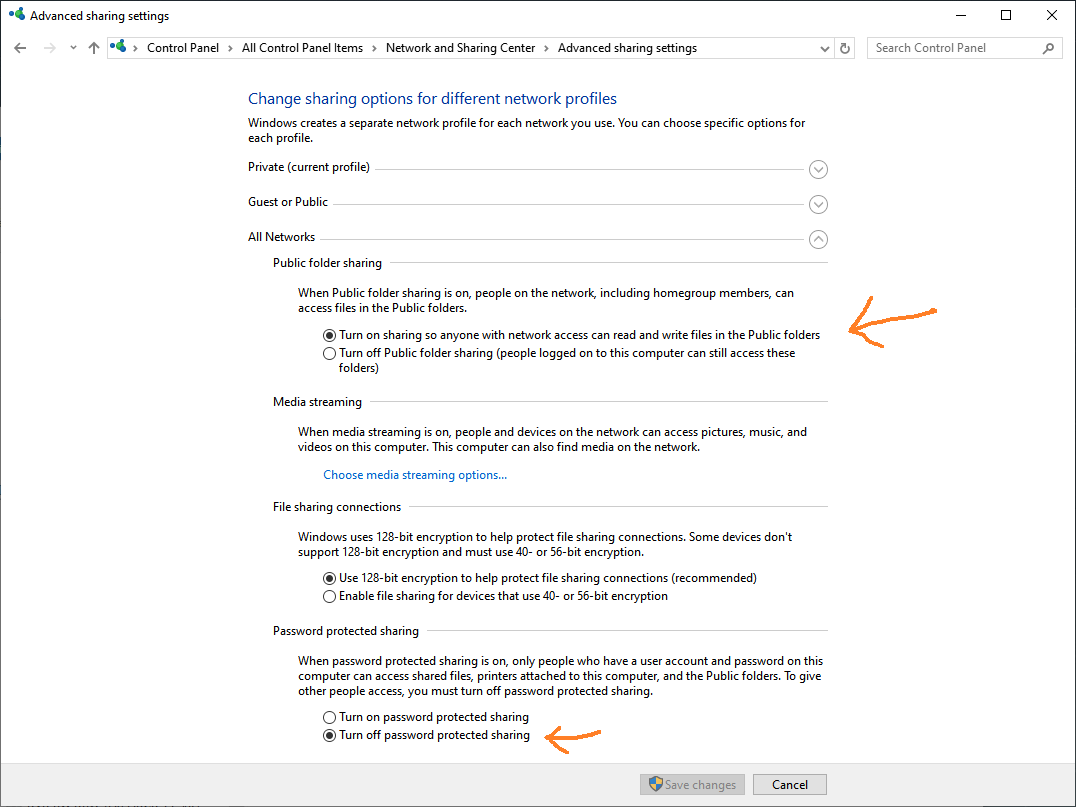Viewport: 1076px width, 807px height.
Task: Click 'Change sharing options for different network profiles' title
Action: [x=432, y=99]
